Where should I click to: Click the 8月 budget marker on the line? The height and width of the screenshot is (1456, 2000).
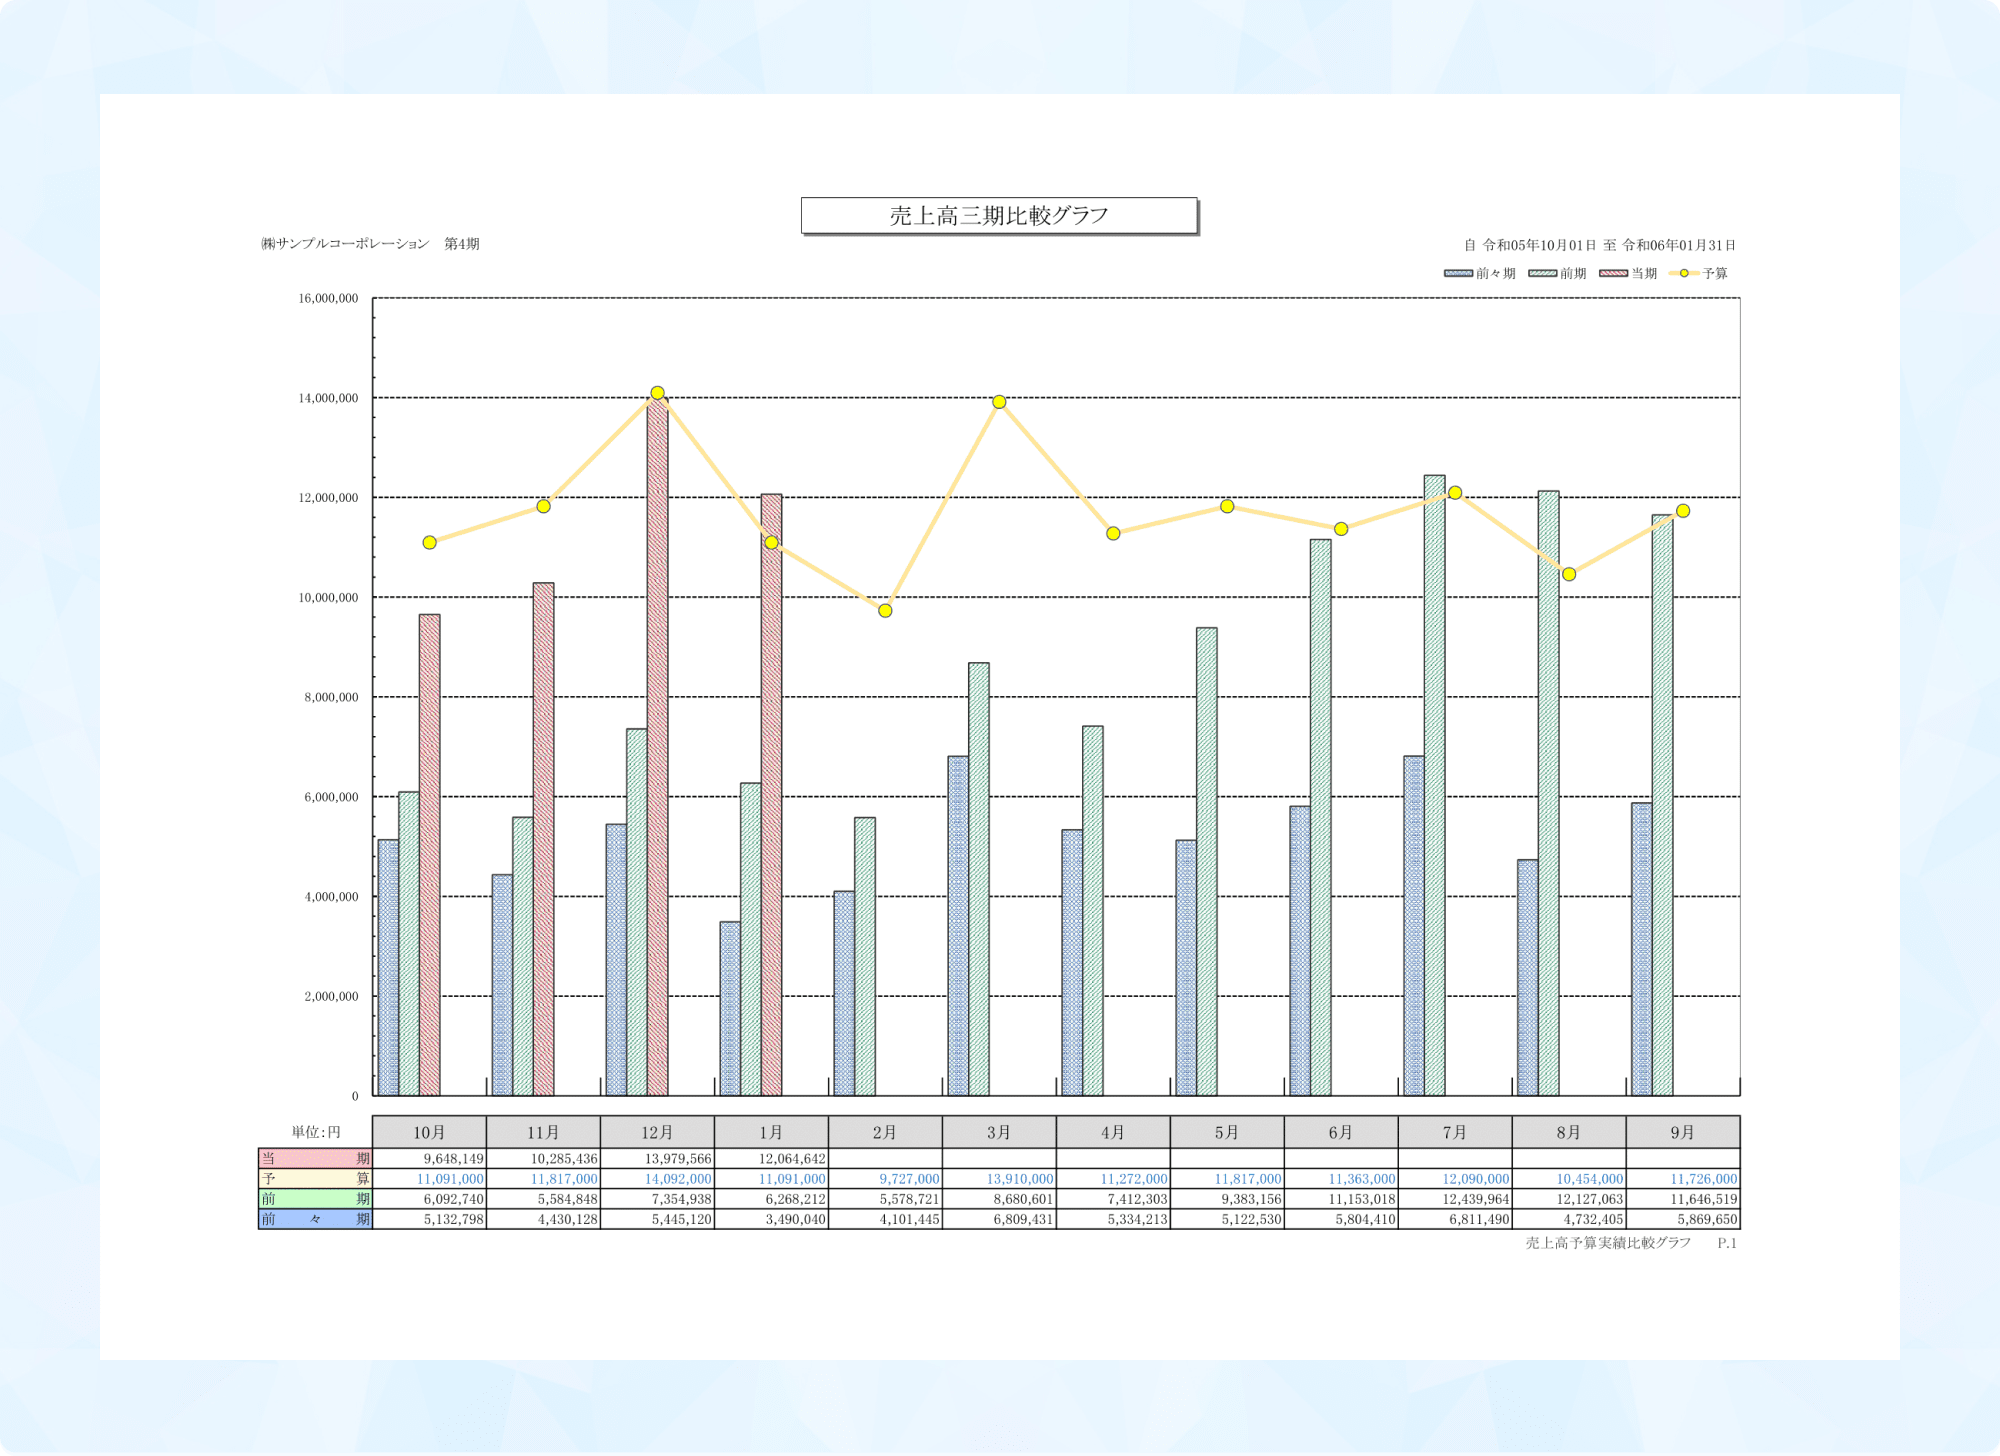coord(1569,574)
